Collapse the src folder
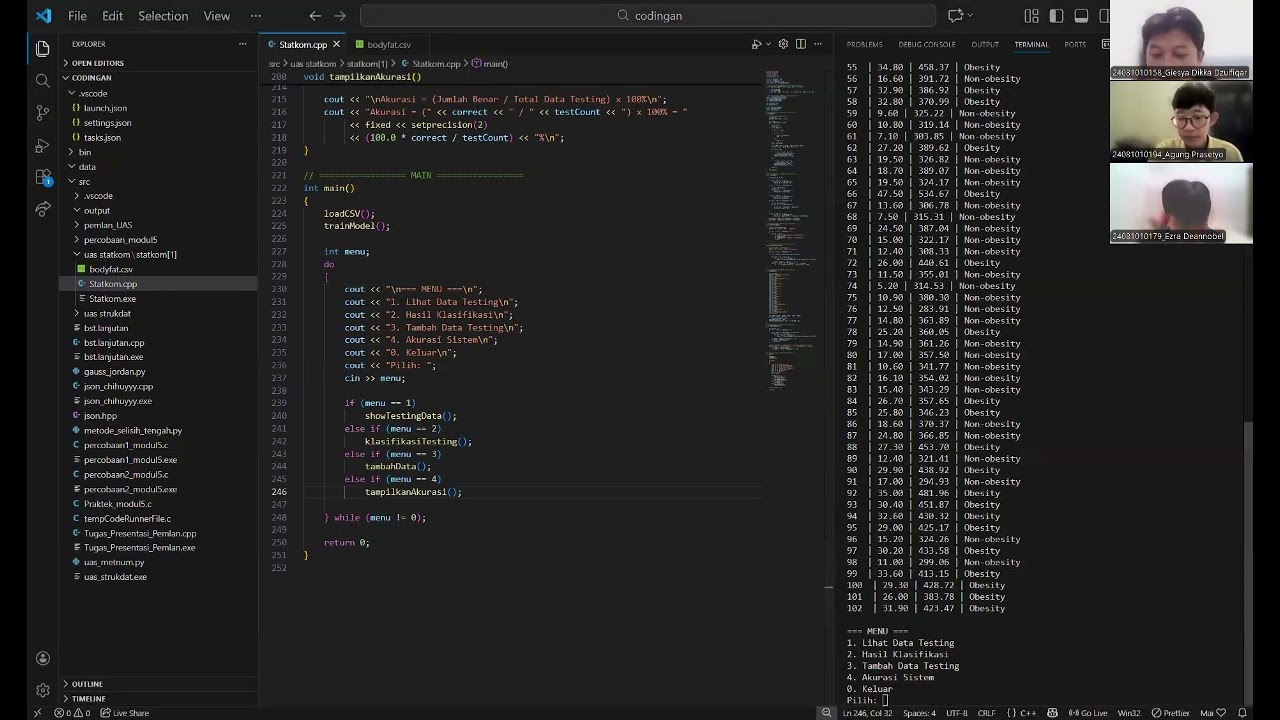This screenshot has width=1280, height=720. [84, 181]
